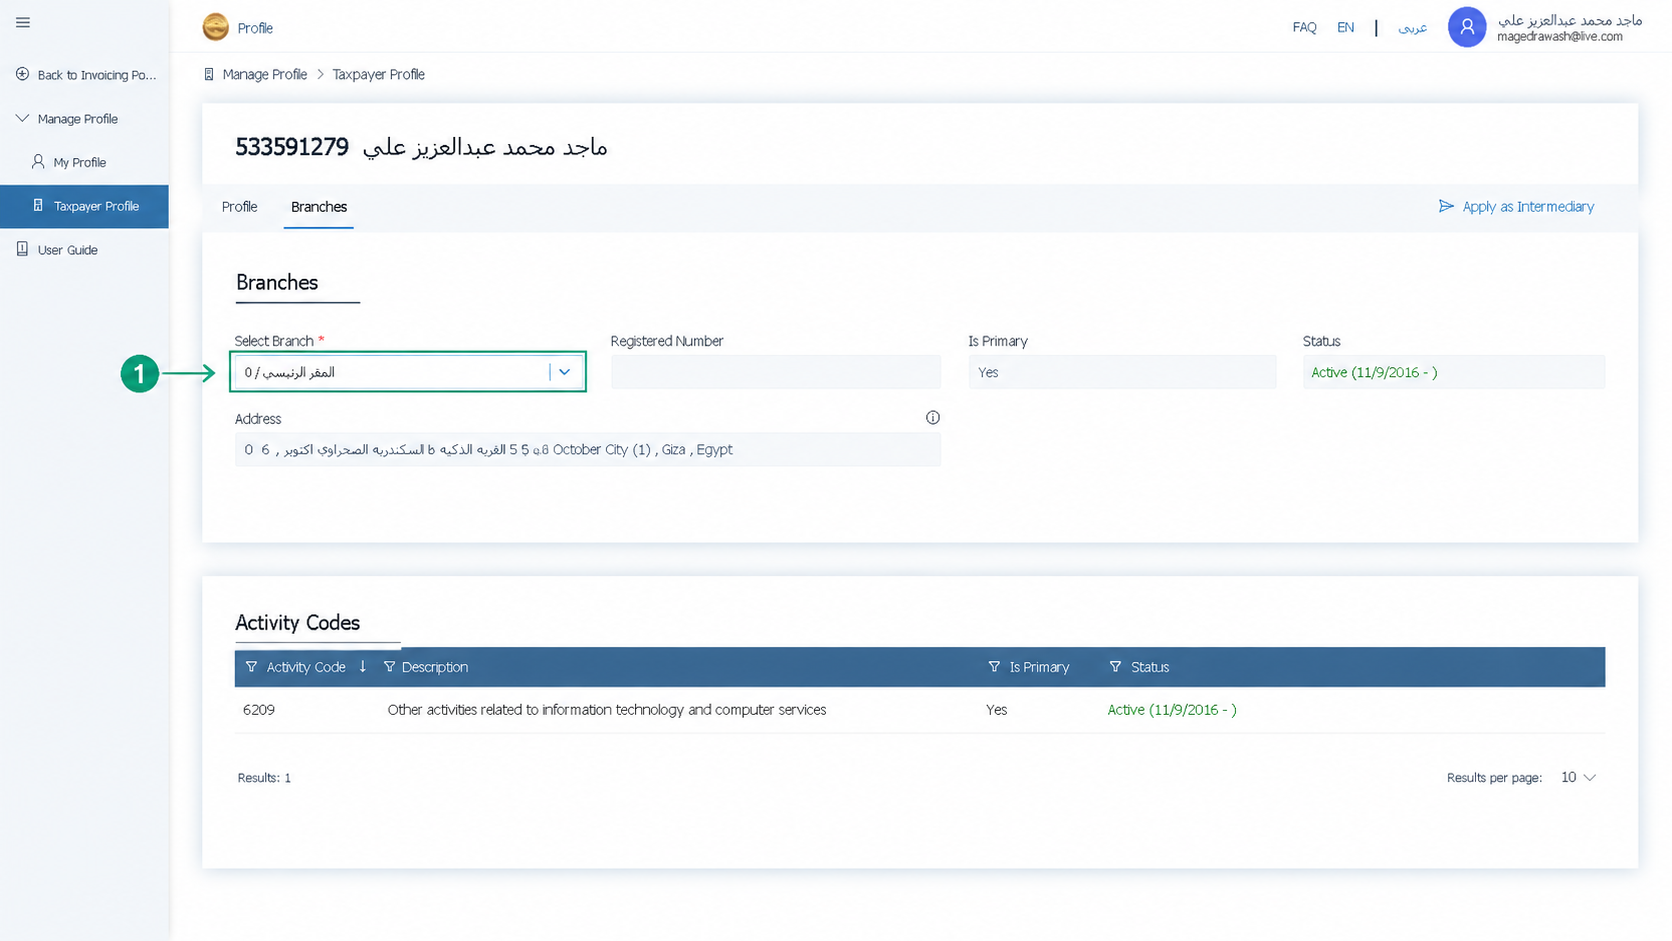Click Apply as Intermediary link
Screen dimensions: 1672x941
1528,207
